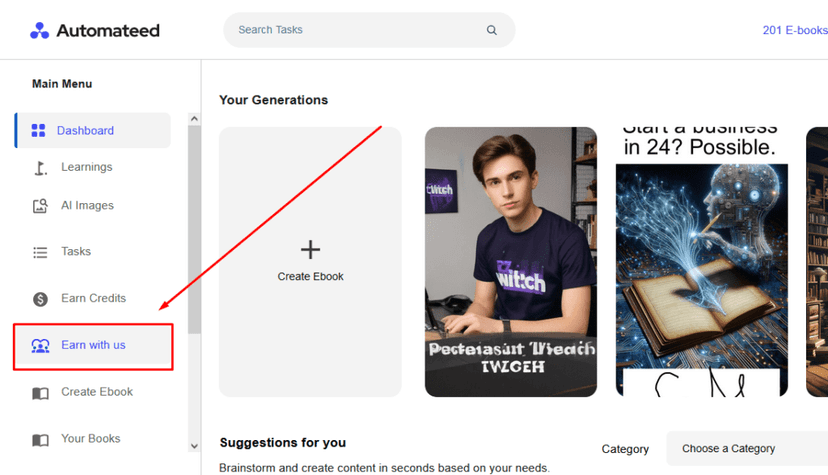
Task: Click the 201 E-books link
Action: tap(794, 30)
